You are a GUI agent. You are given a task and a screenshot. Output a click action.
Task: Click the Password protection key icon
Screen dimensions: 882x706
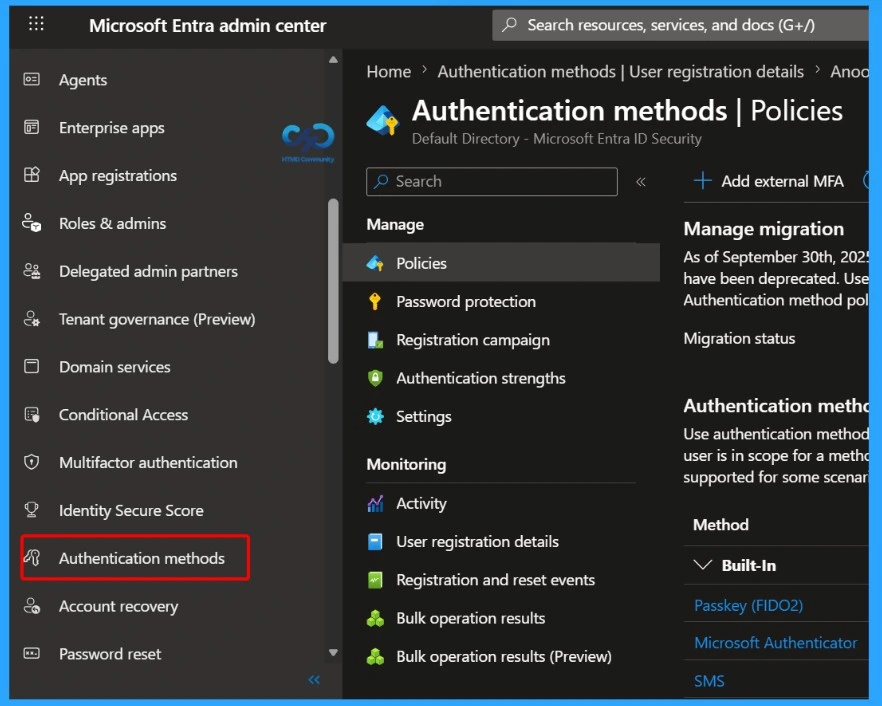tap(375, 302)
